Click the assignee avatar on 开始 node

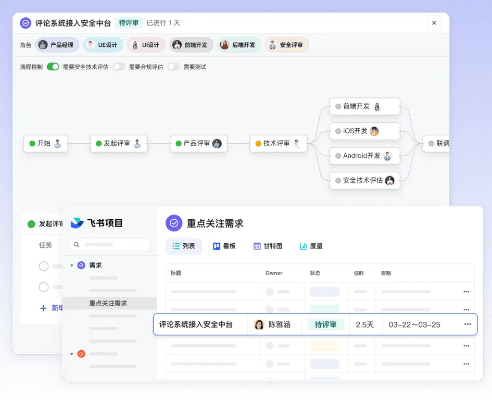tap(58, 143)
